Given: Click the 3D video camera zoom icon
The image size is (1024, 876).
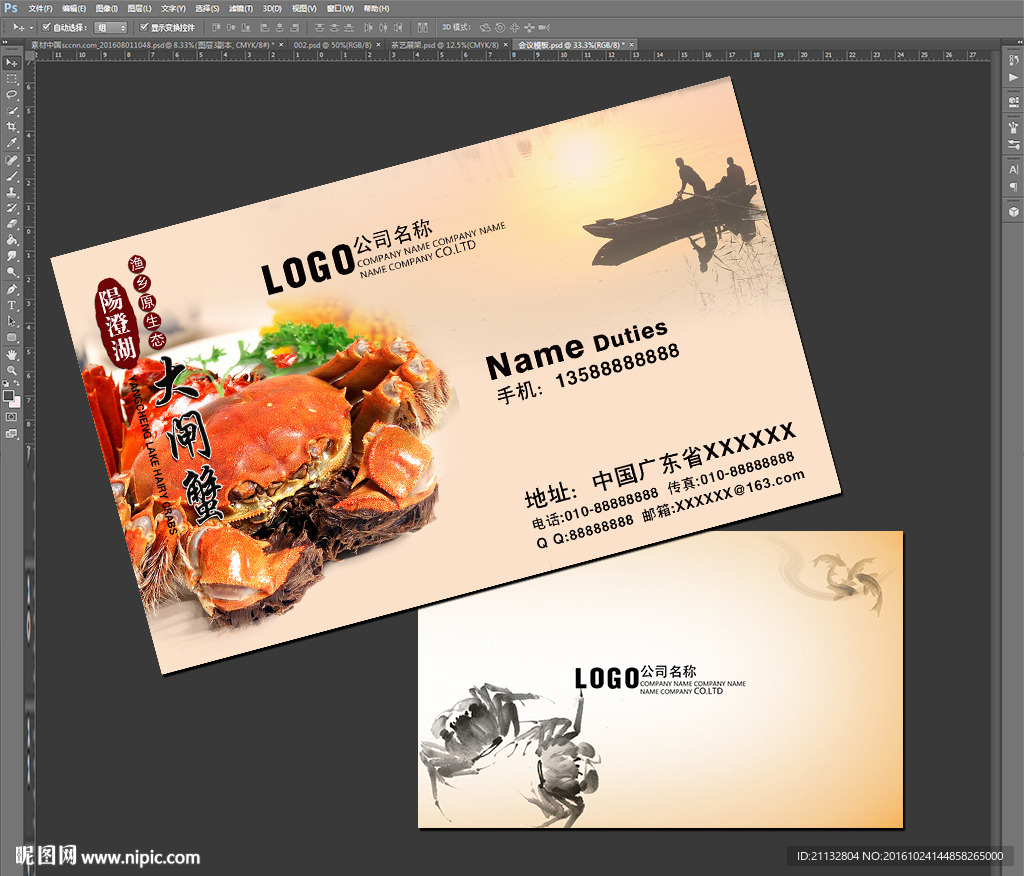Looking at the screenshot, I should [544, 27].
